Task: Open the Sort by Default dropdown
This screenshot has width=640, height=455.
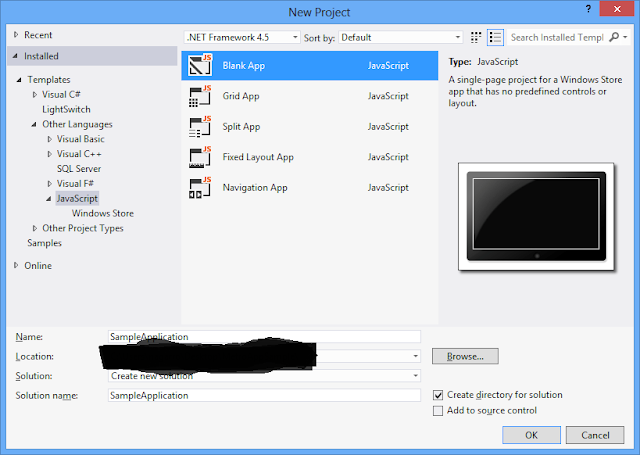Action: coord(400,38)
